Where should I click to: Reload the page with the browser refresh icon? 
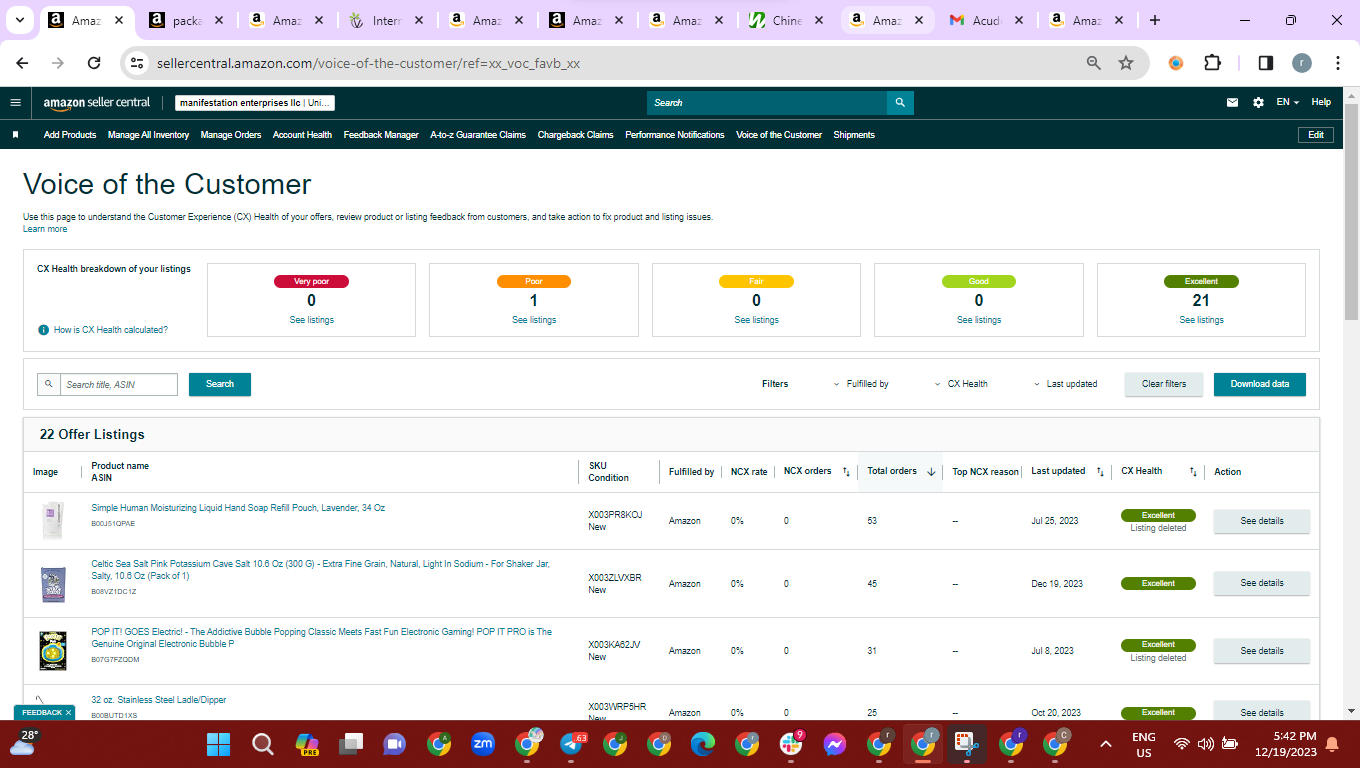[94, 63]
